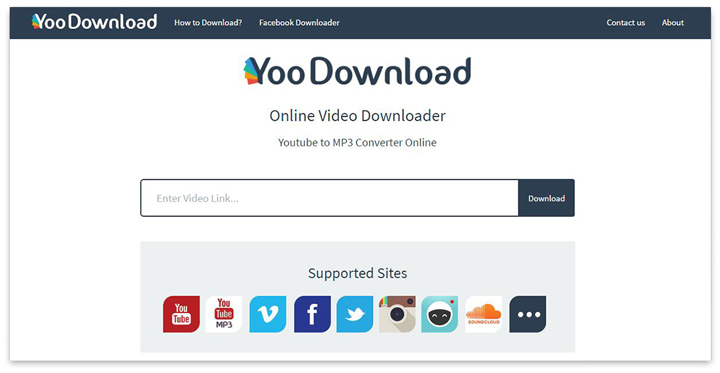Open the How to Download? menu item
The width and height of the screenshot is (720, 373).
click(x=208, y=23)
